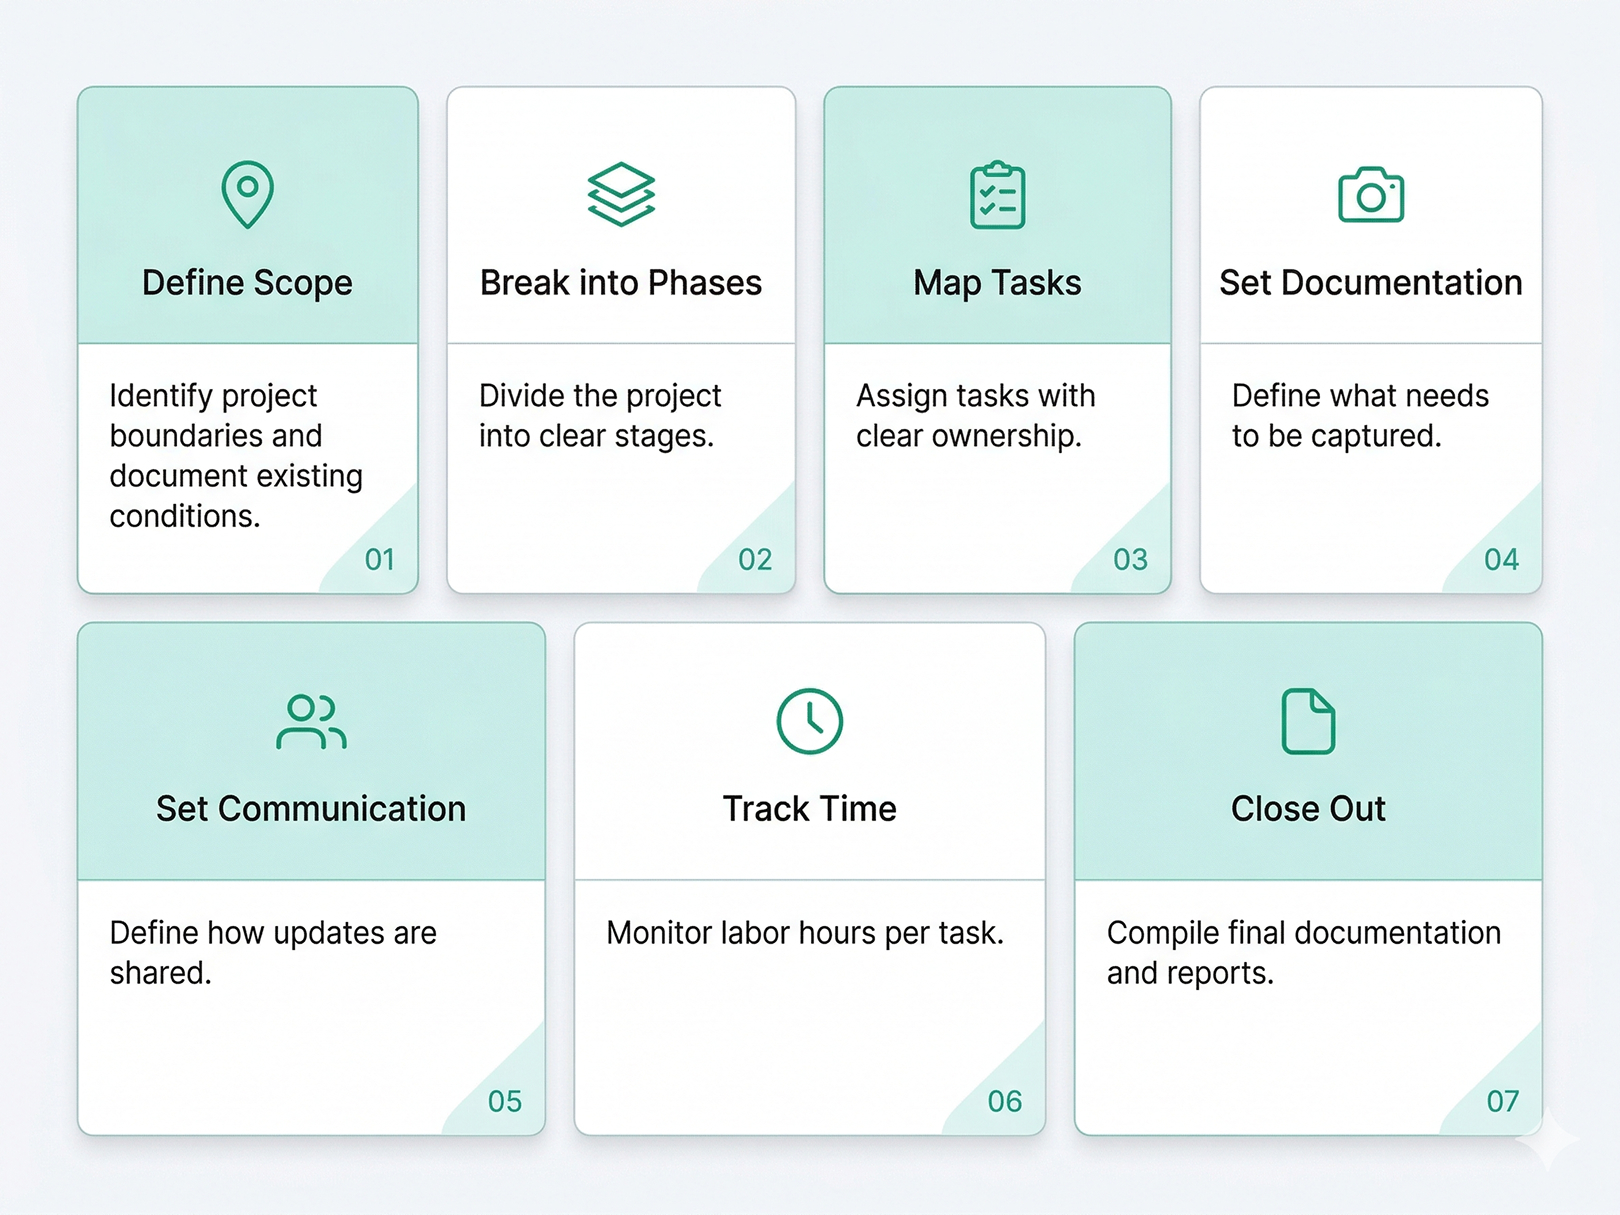
Task: Click the camera icon on Set Documentation
Action: point(1370,196)
